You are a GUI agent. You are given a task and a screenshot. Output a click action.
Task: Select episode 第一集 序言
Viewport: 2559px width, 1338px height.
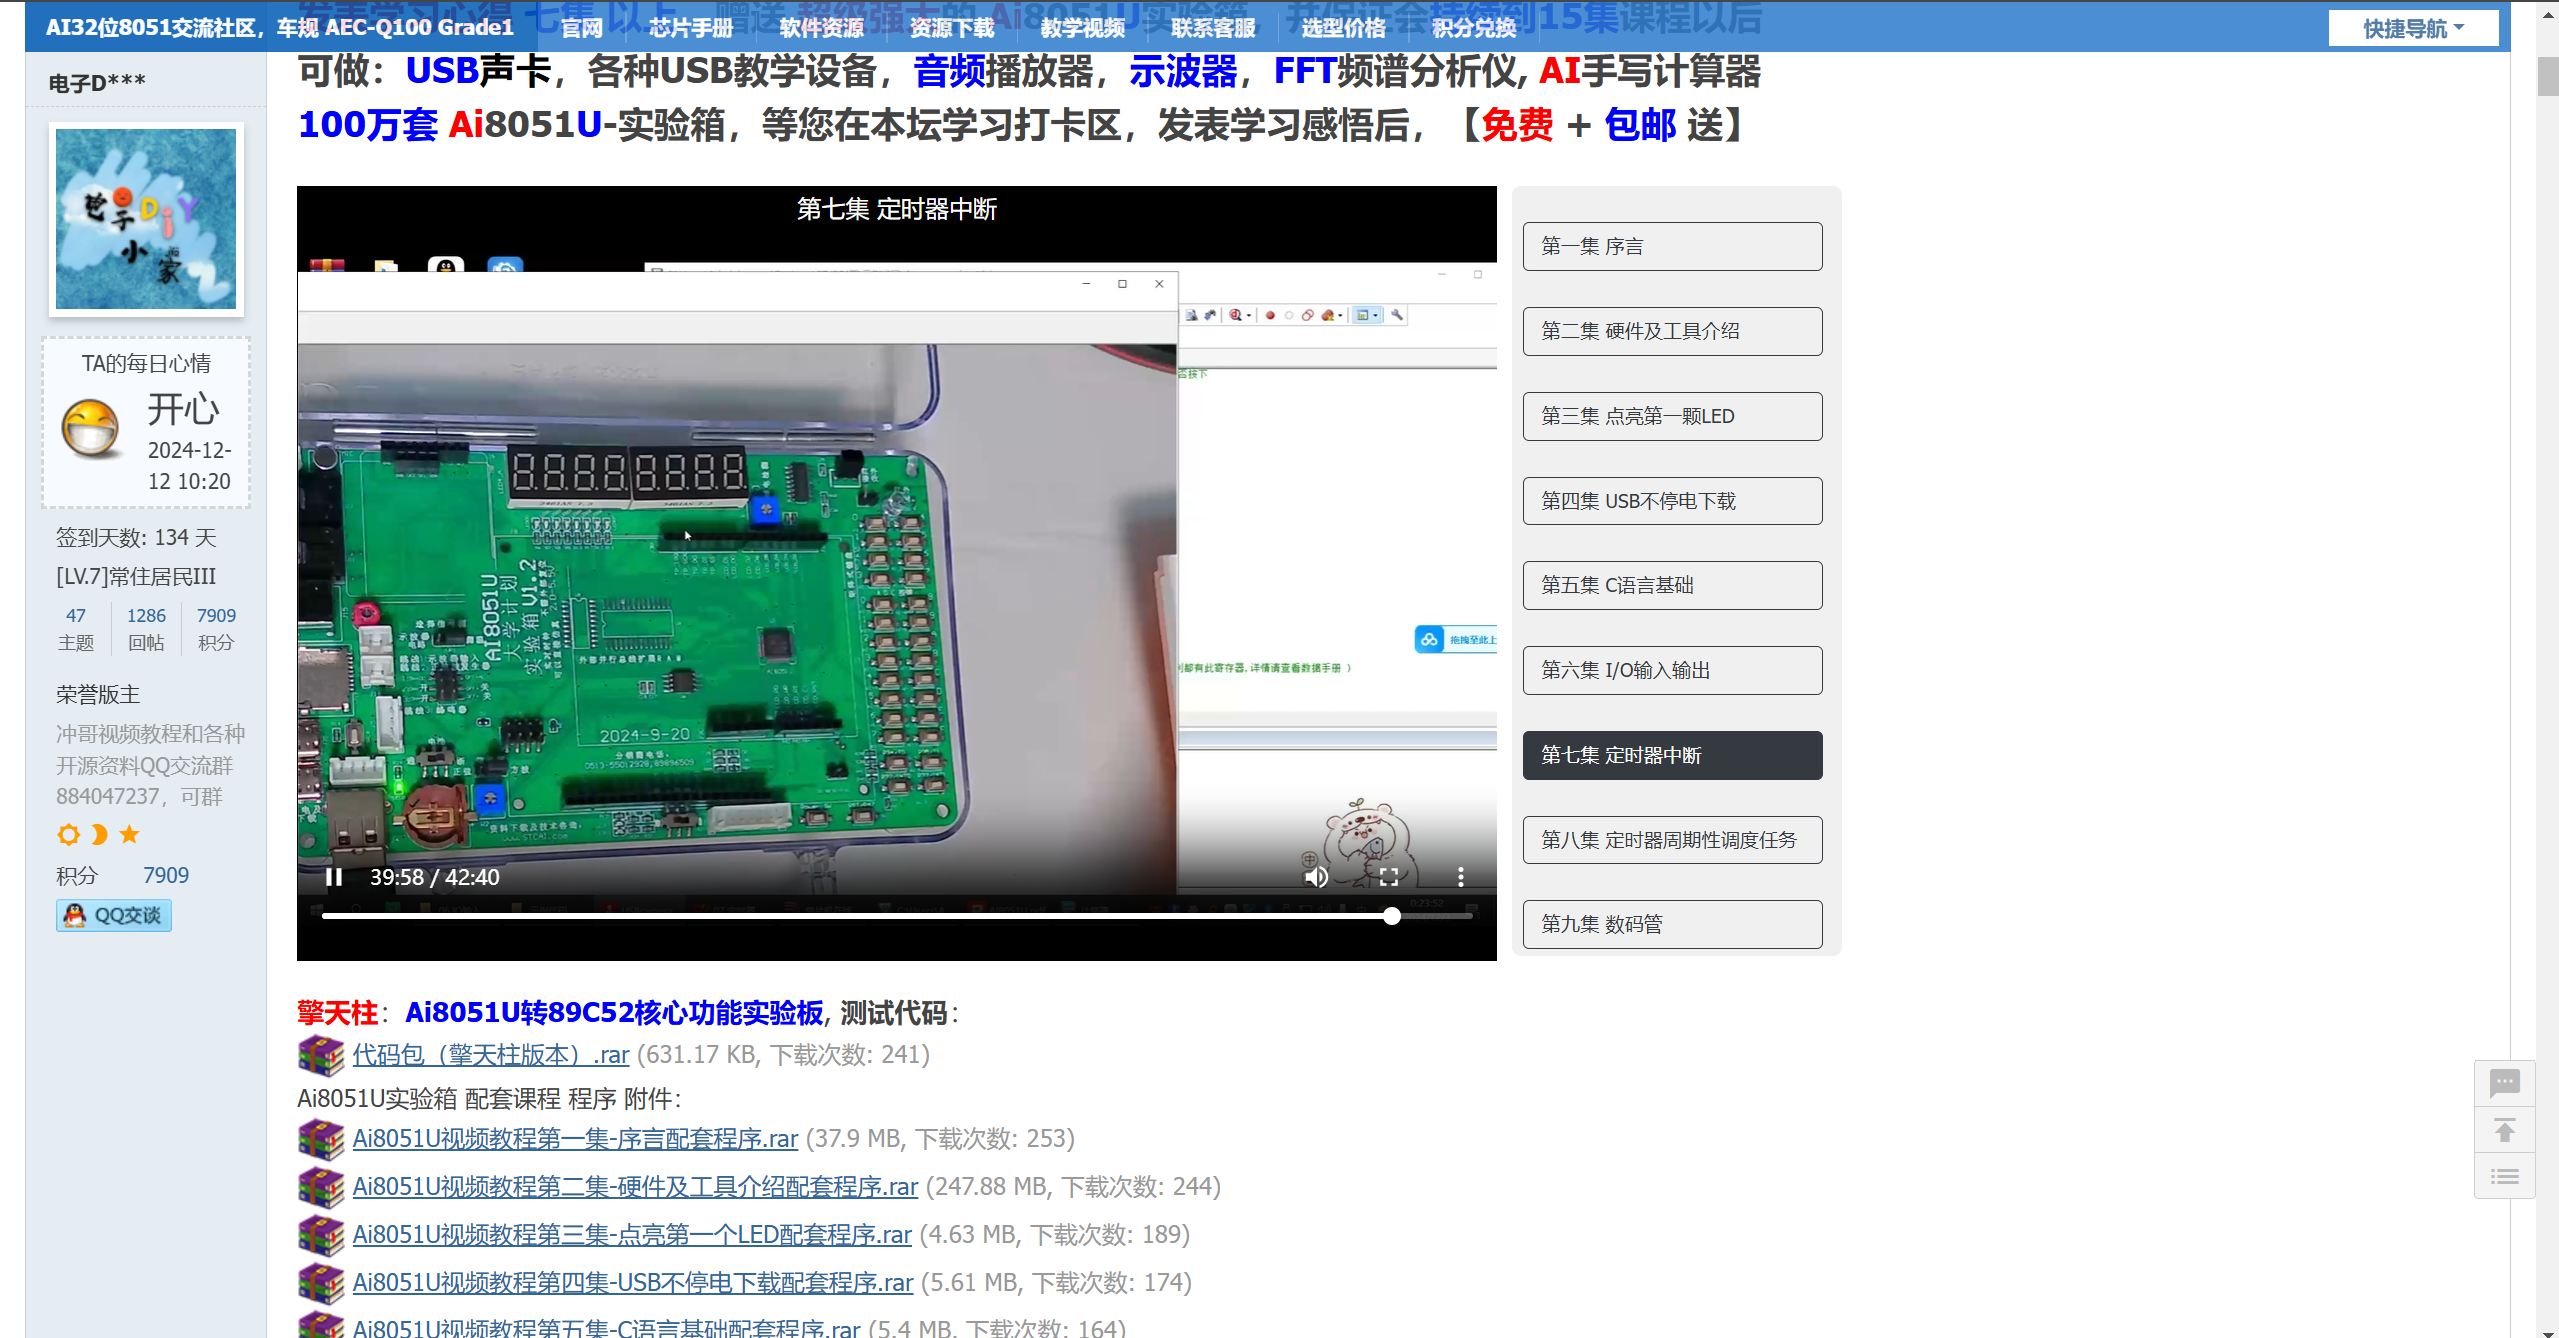coord(1672,246)
